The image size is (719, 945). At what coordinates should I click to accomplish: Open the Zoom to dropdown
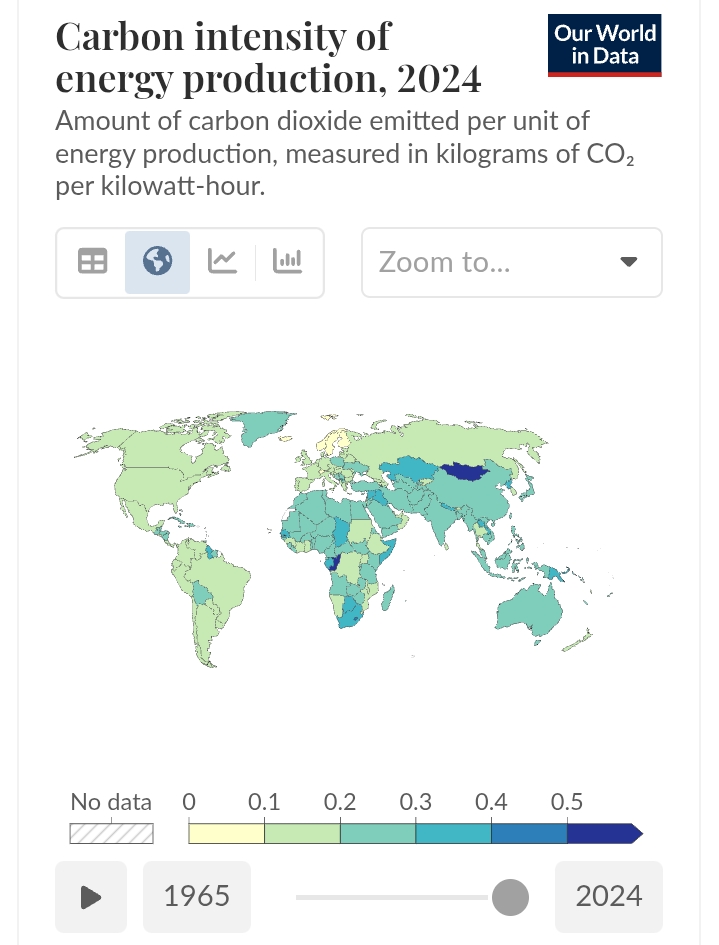pos(511,263)
